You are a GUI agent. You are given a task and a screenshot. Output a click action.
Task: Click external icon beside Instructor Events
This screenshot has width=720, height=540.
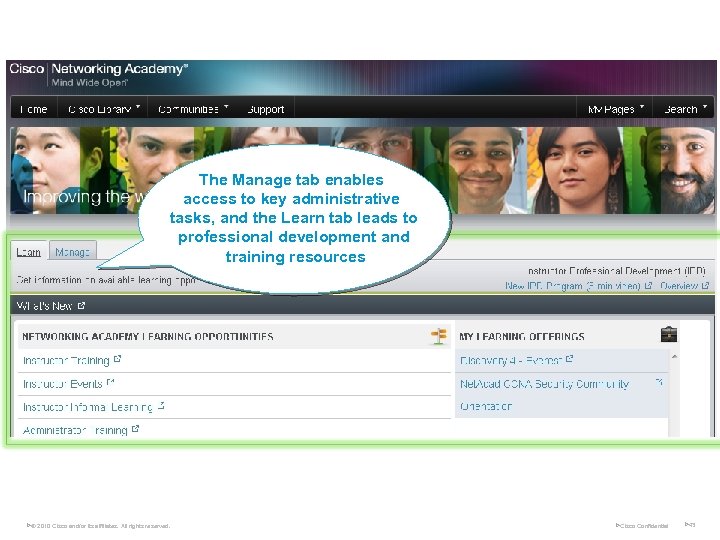coord(110,382)
